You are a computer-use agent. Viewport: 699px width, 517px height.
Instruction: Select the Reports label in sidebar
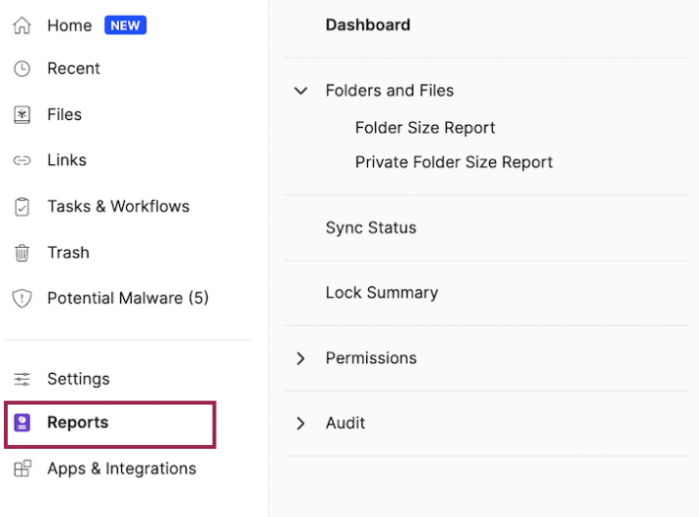(78, 423)
